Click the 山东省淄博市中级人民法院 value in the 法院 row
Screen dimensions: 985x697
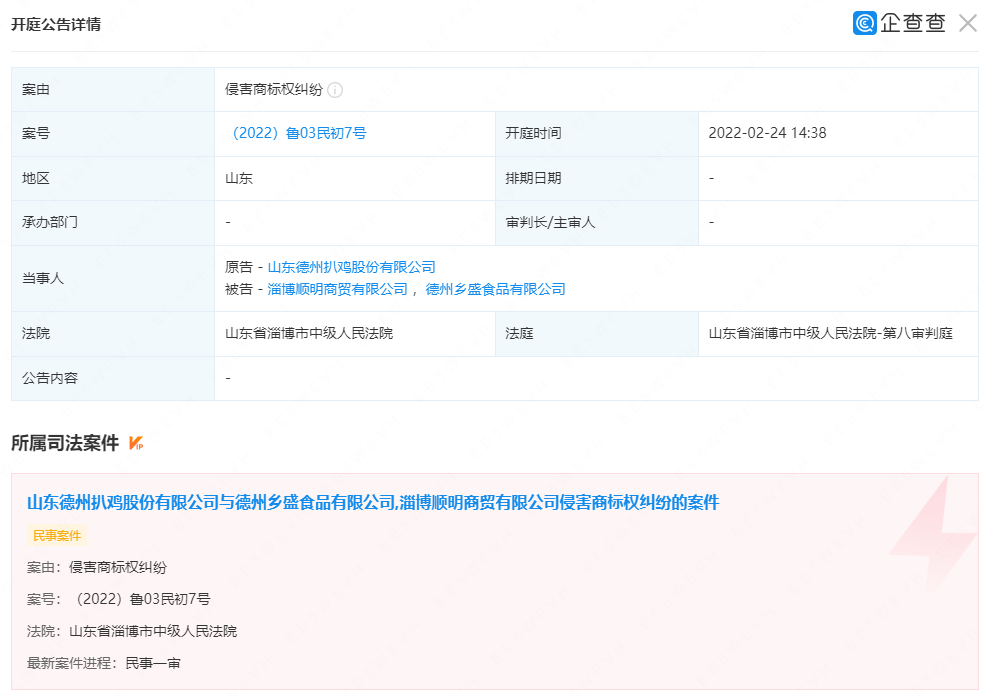(x=309, y=333)
